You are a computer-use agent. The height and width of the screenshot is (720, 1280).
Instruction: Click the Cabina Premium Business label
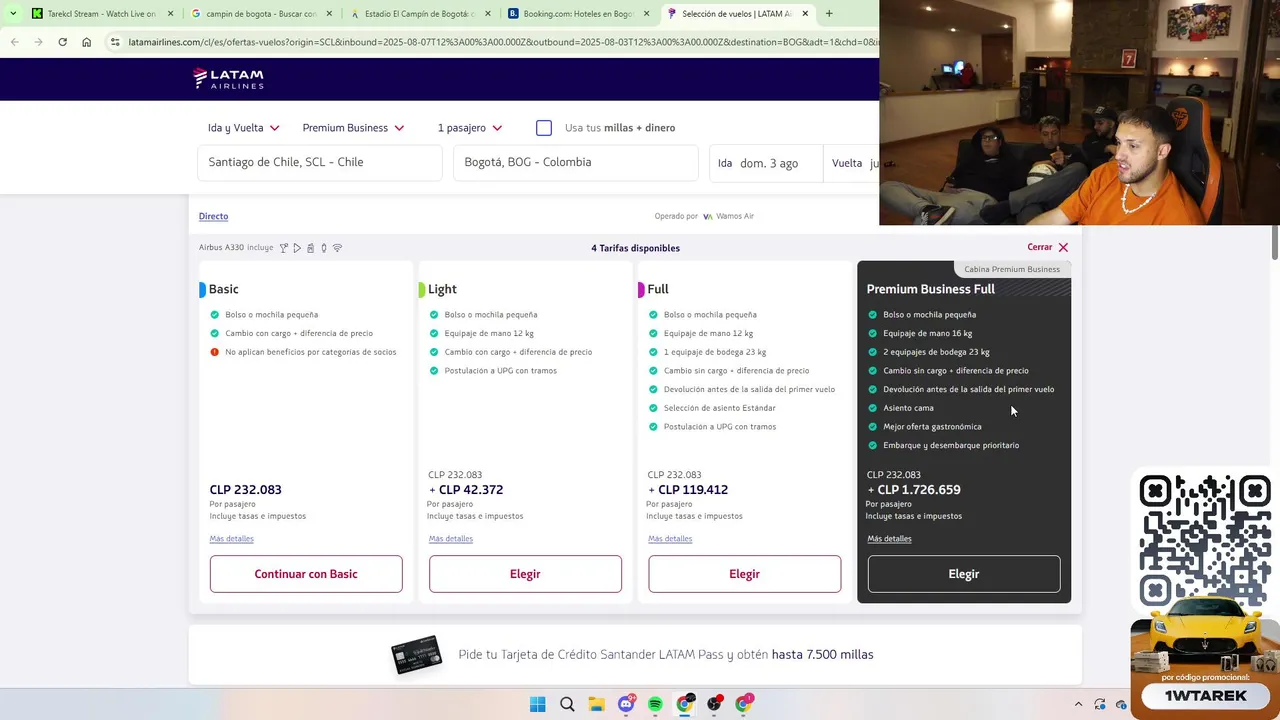(1012, 269)
